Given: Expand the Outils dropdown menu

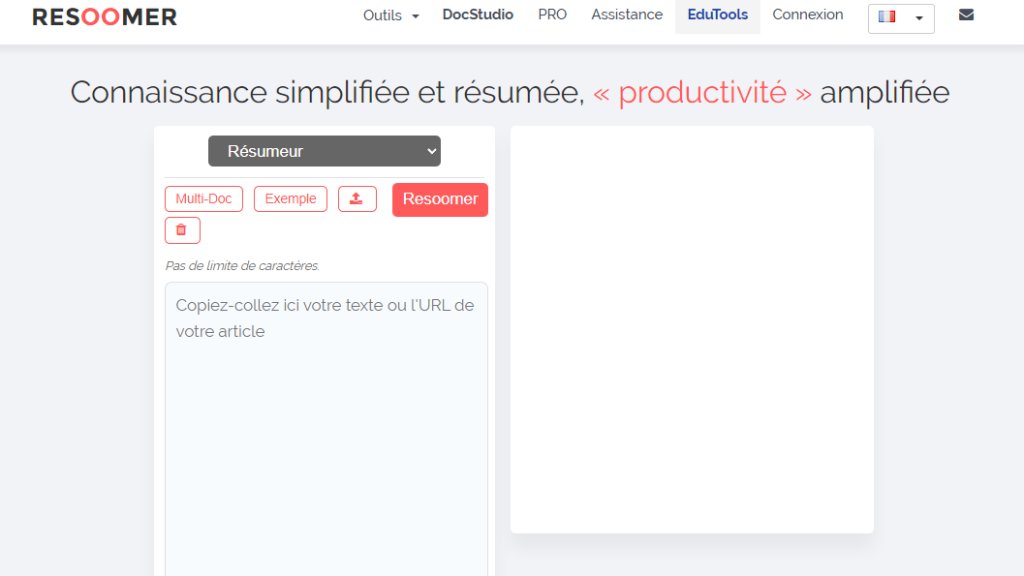Looking at the screenshot, I should (x=391, y=15).
